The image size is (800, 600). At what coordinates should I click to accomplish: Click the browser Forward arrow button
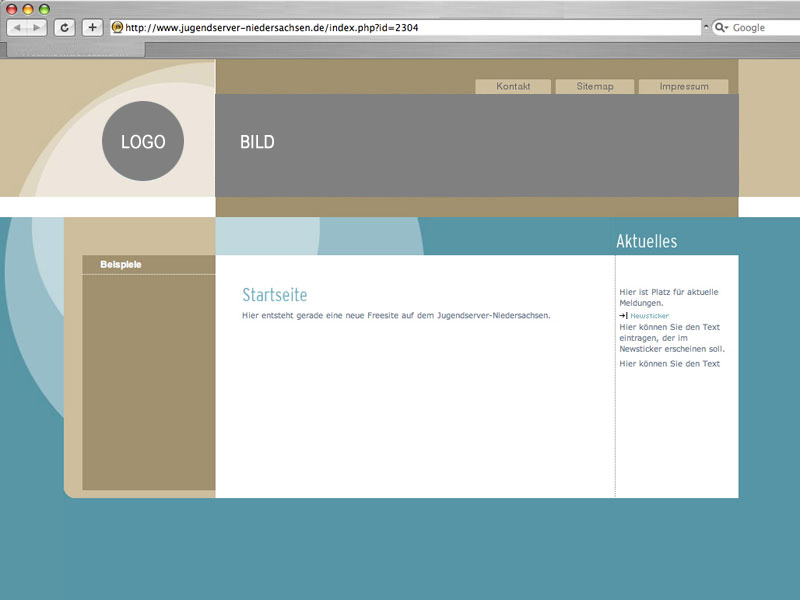click(37, 28)
